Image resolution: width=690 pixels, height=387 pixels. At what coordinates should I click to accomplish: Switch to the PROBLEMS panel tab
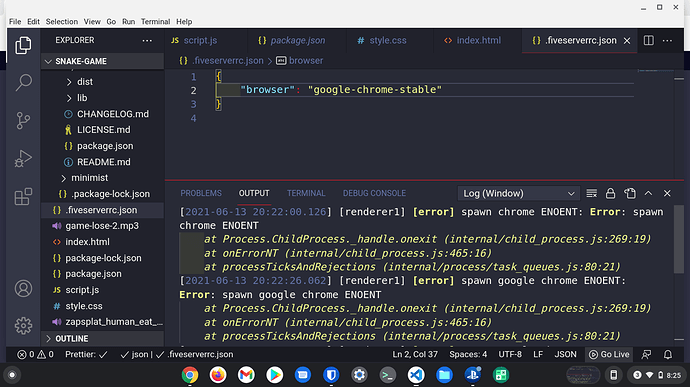click(x=201, y=193)
